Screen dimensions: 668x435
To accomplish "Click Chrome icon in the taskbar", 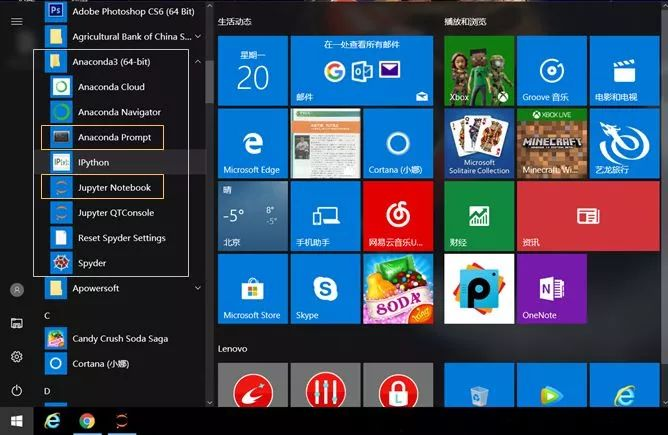I will click(x=87, y=421).
